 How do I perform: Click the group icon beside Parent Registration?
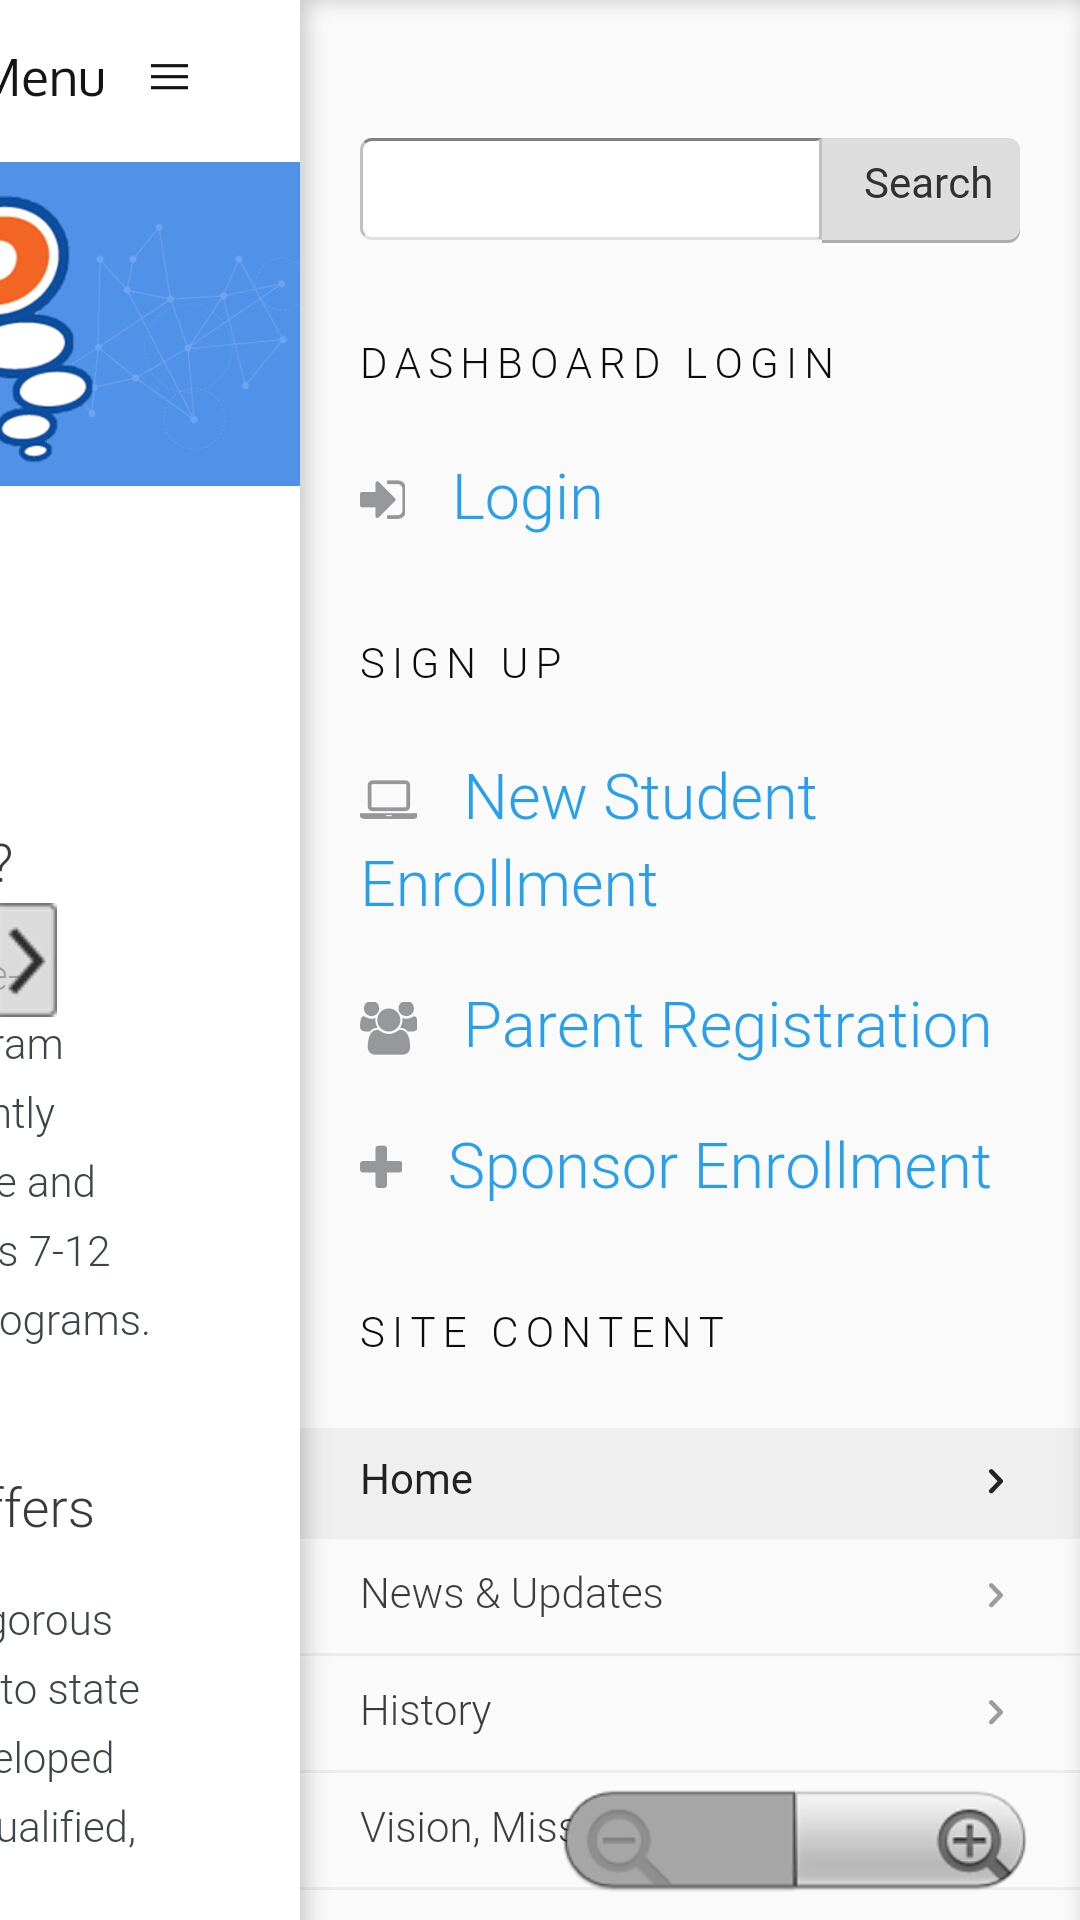[x=388, y=1028]
